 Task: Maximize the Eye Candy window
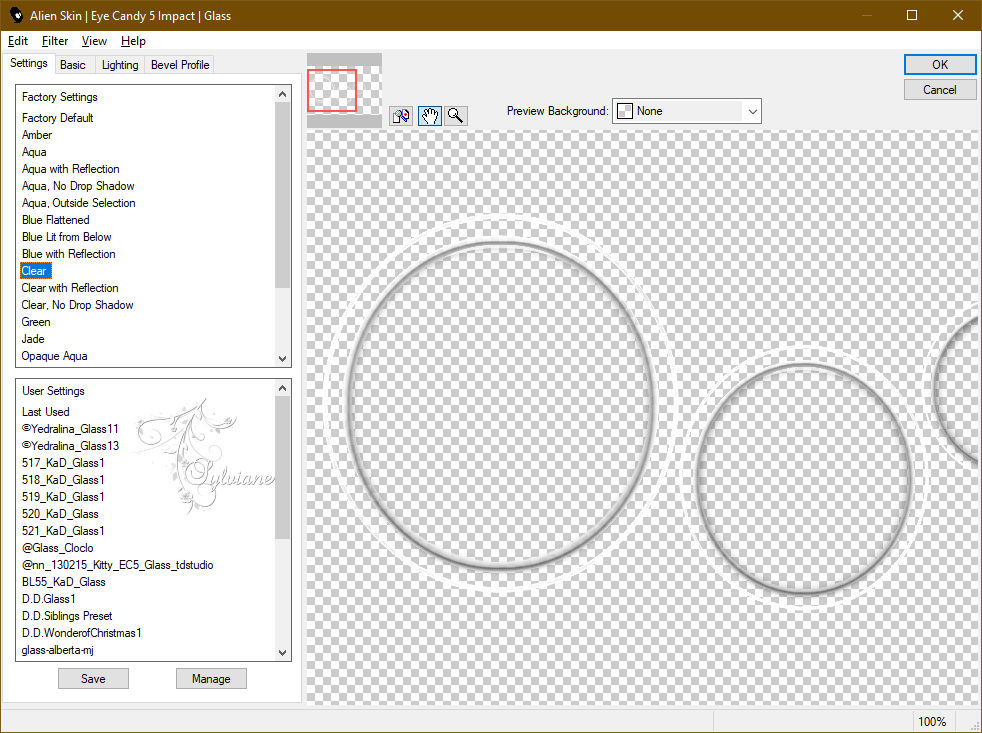tap(912, 15)
